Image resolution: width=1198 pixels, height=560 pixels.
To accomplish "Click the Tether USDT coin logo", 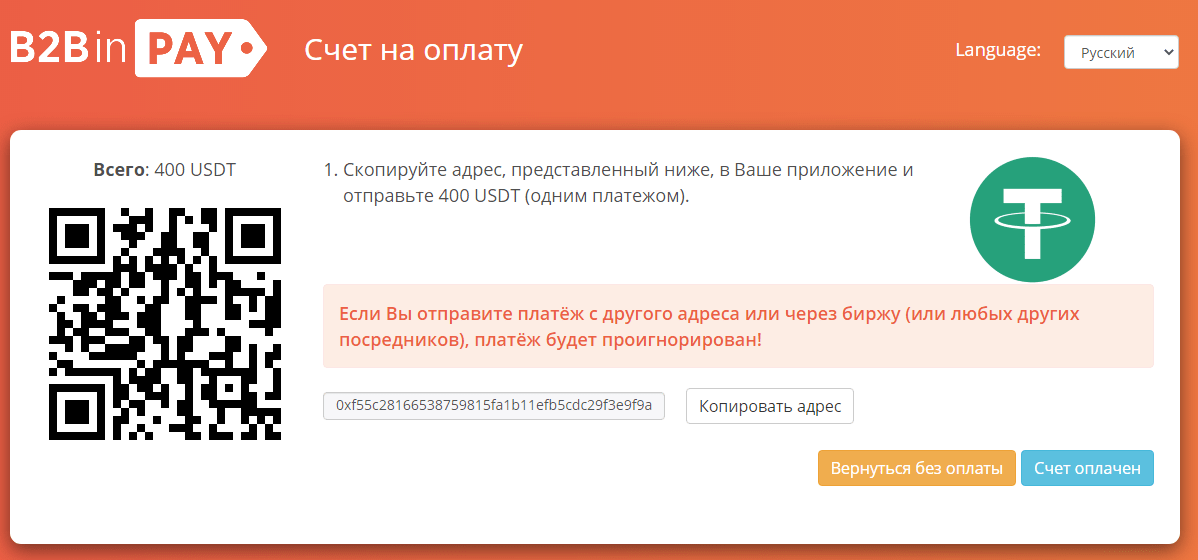I will pos(1032,220).
